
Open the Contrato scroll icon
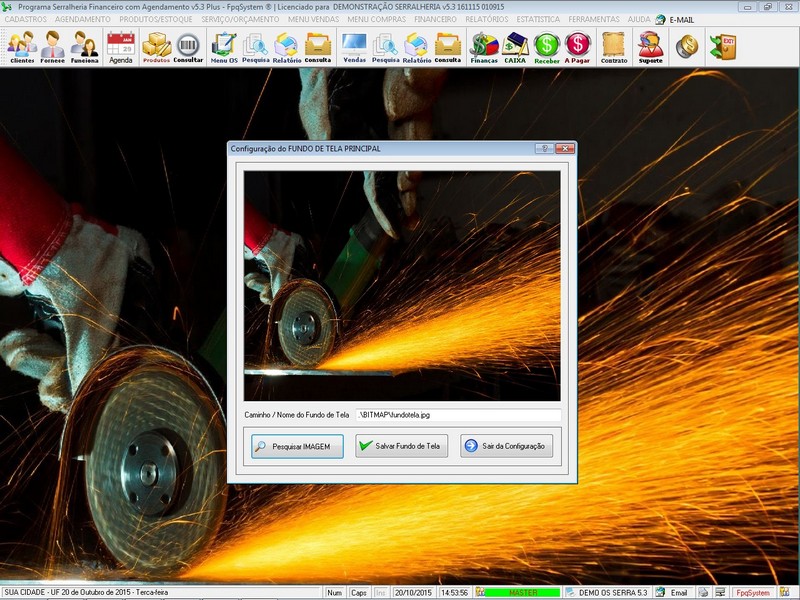pos(614,47)
